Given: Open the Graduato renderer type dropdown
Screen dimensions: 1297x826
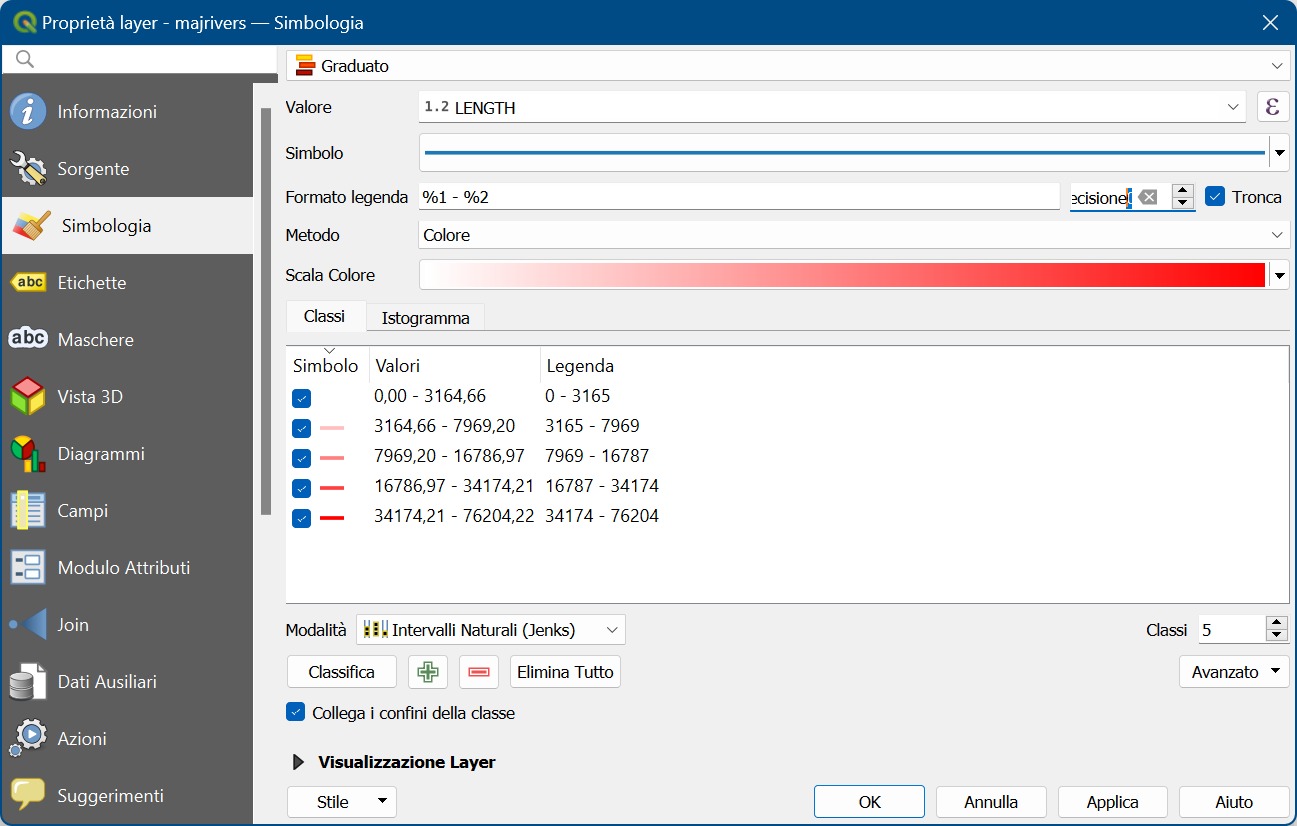Looking at the screenshot, I should pos(788,66).
